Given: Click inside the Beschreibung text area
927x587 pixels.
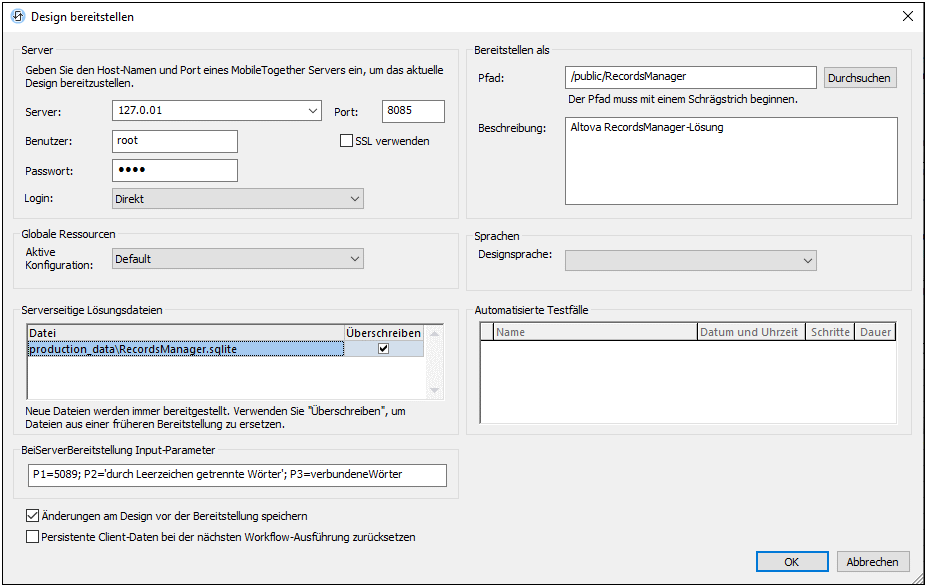Looking at the screenshot, I should tap(730, 161).
